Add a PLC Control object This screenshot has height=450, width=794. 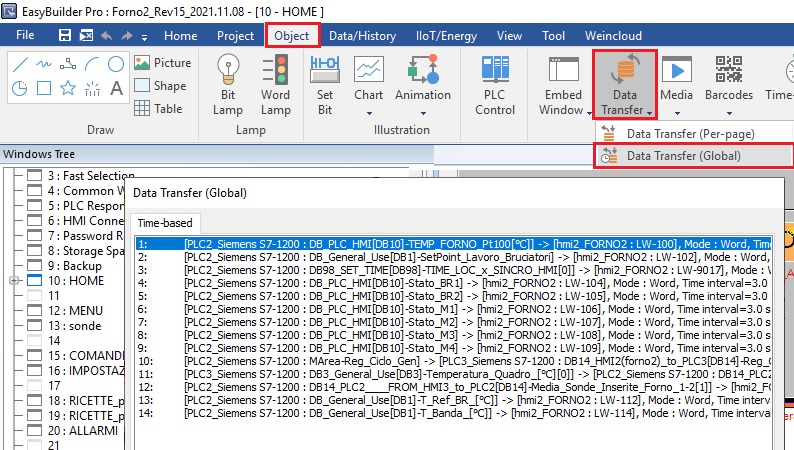click(495, 85)
